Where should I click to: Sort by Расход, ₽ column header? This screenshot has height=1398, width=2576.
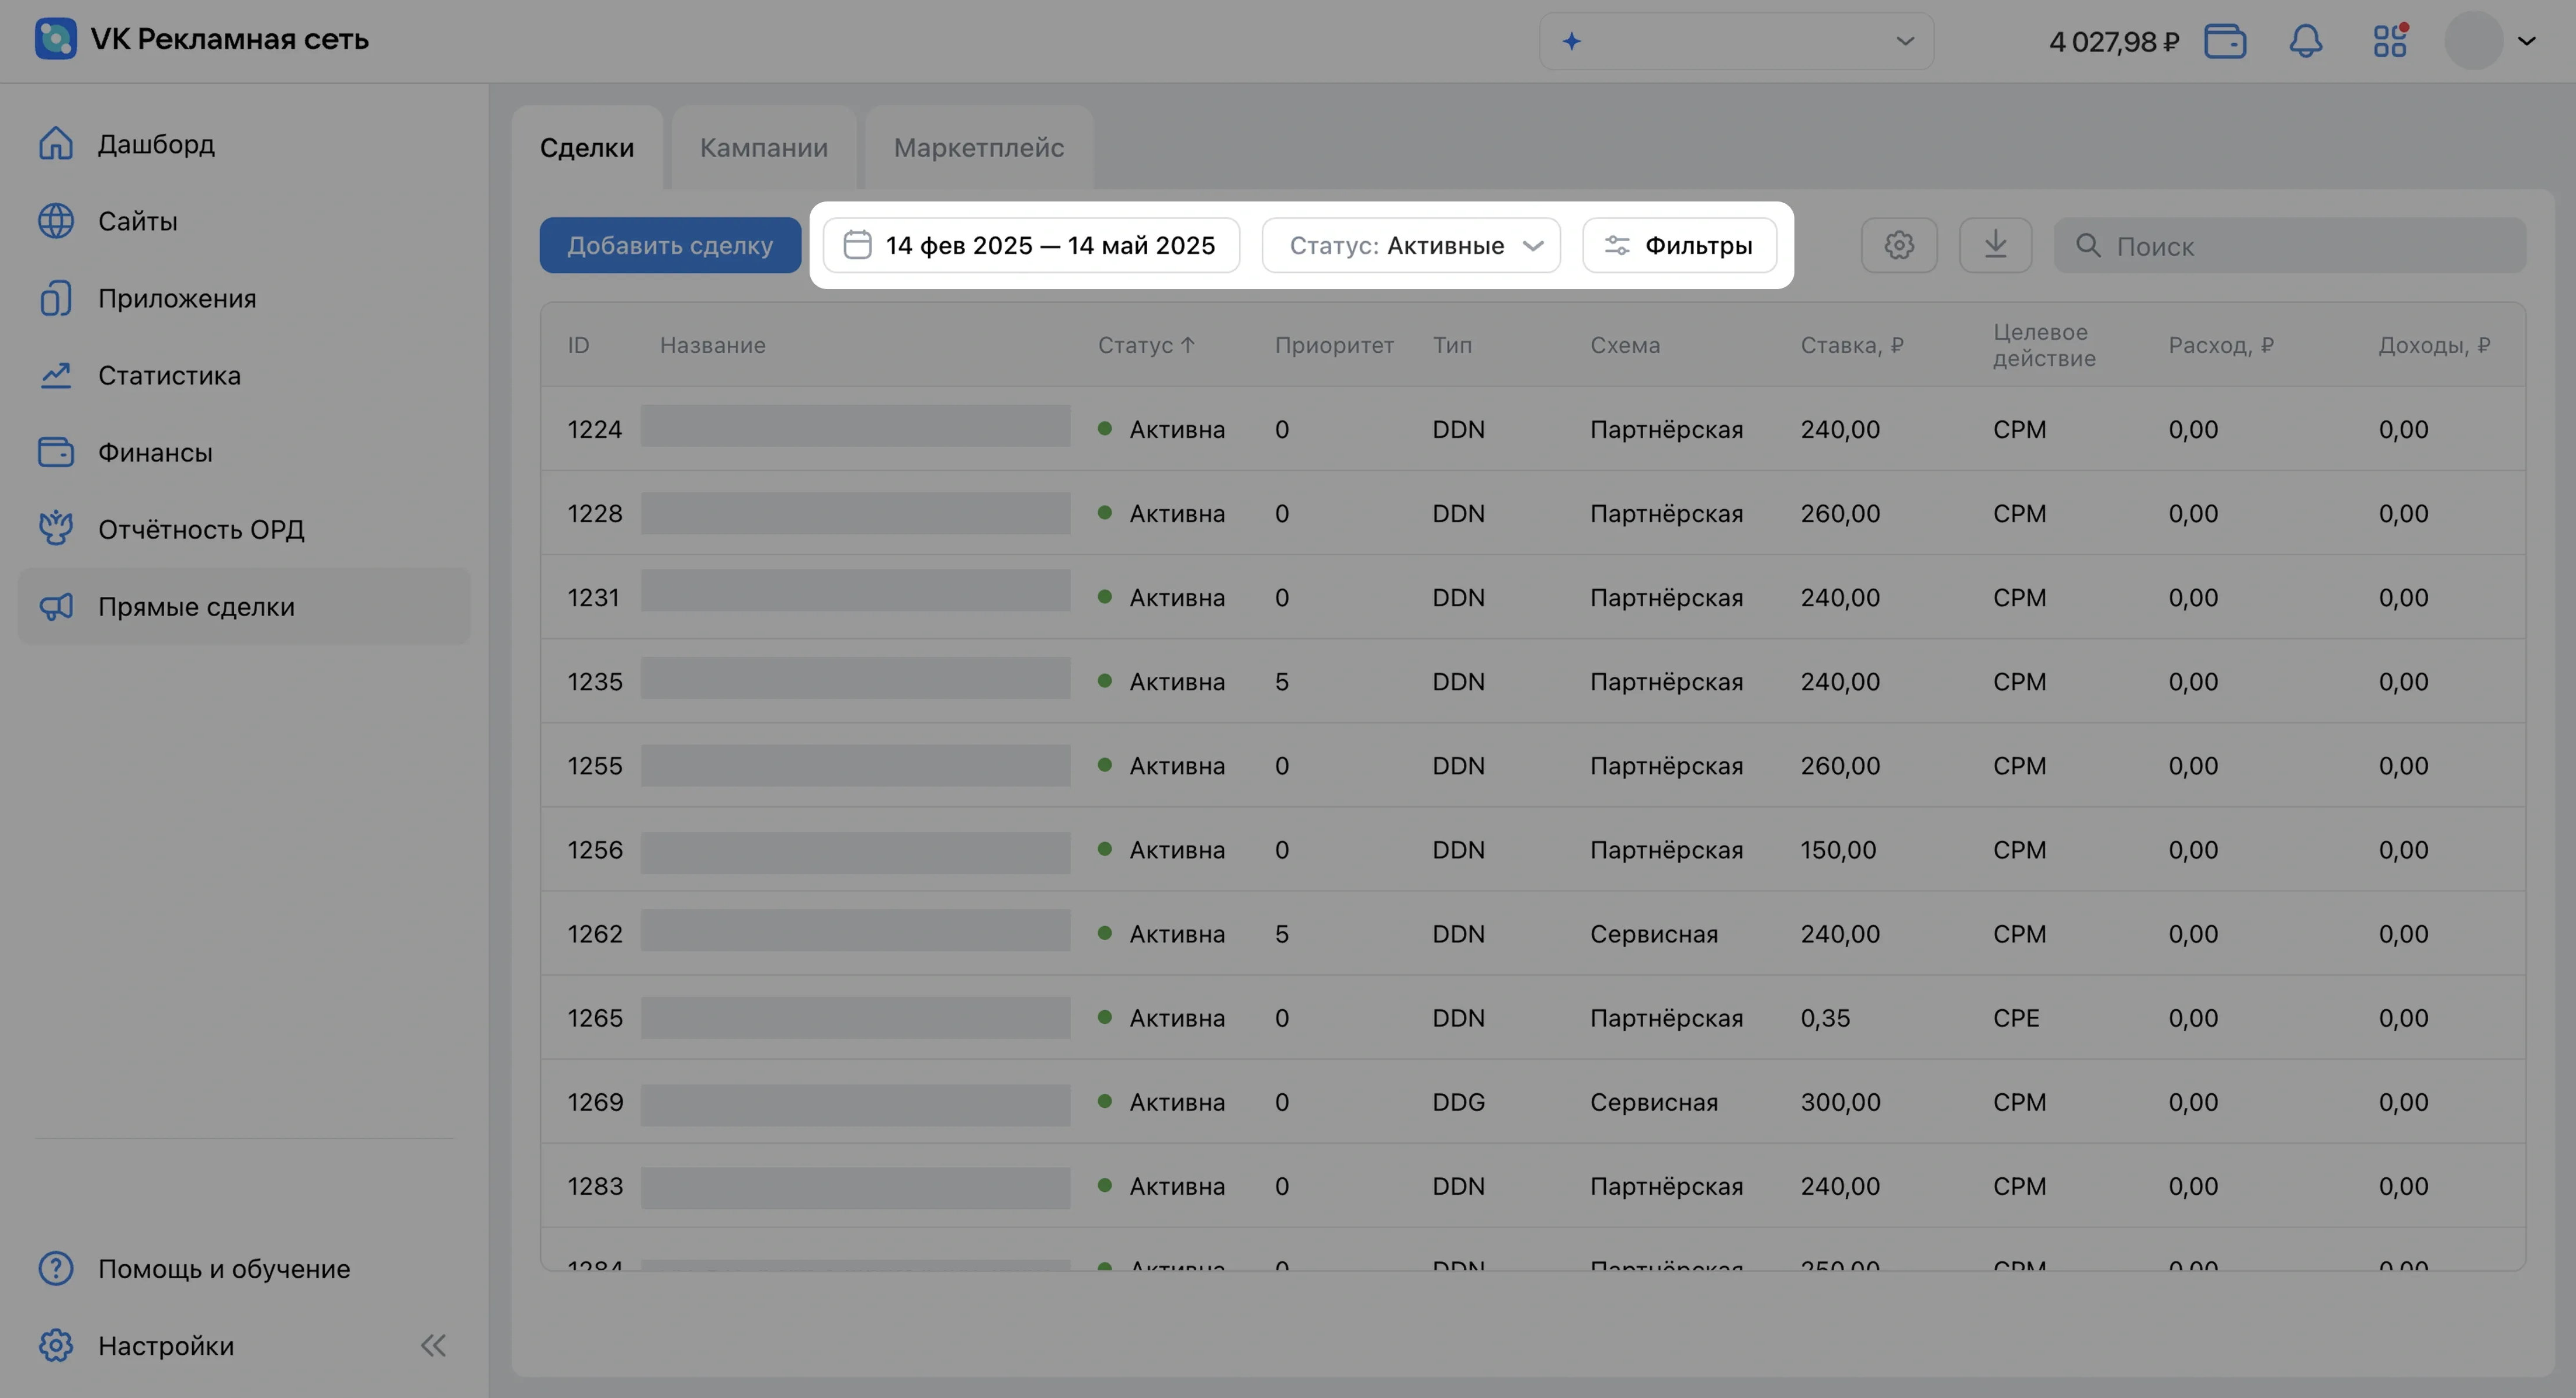coord(2221,345)
